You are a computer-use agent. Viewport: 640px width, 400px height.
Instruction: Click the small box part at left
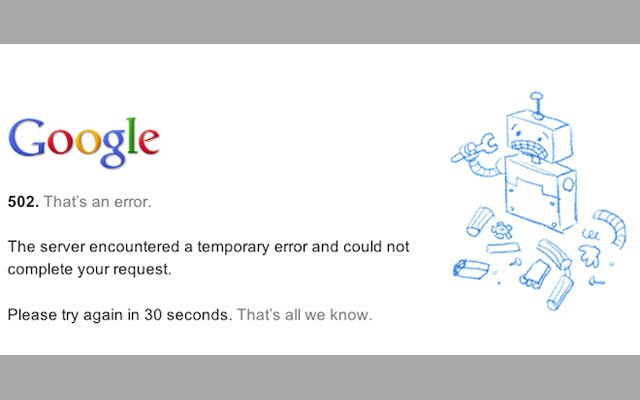tap(471, 269)
